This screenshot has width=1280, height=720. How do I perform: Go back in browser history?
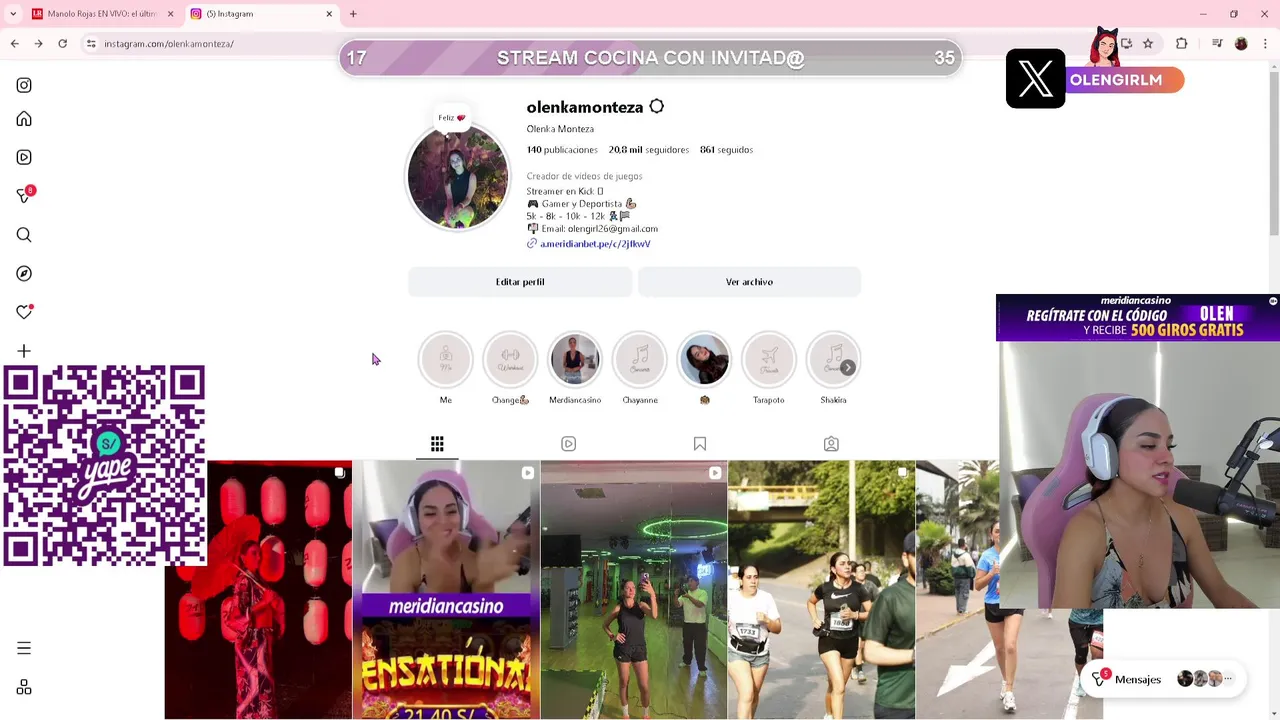(14, 44)
